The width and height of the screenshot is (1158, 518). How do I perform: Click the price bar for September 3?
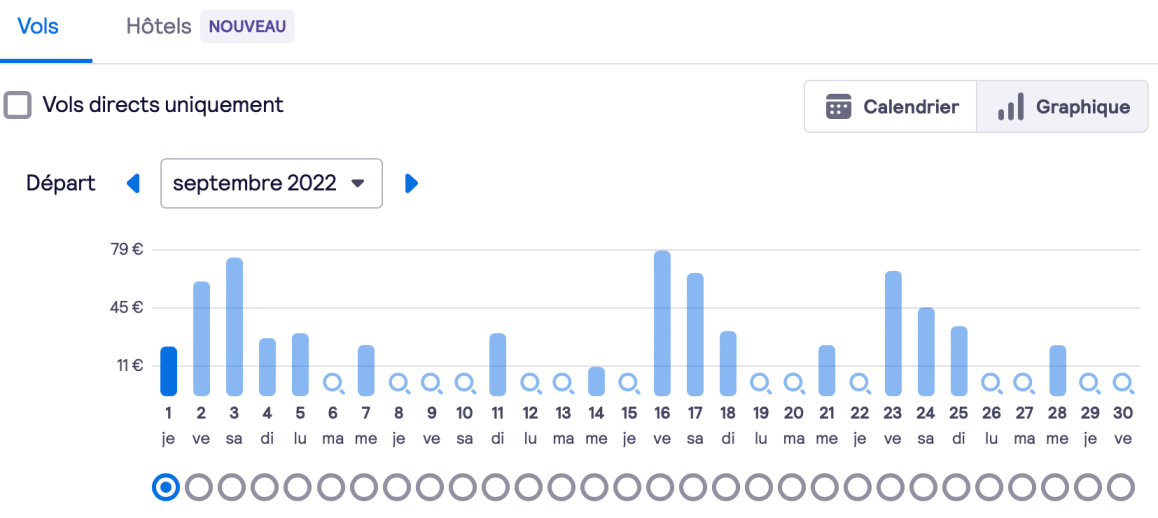(x=234, y=326)
